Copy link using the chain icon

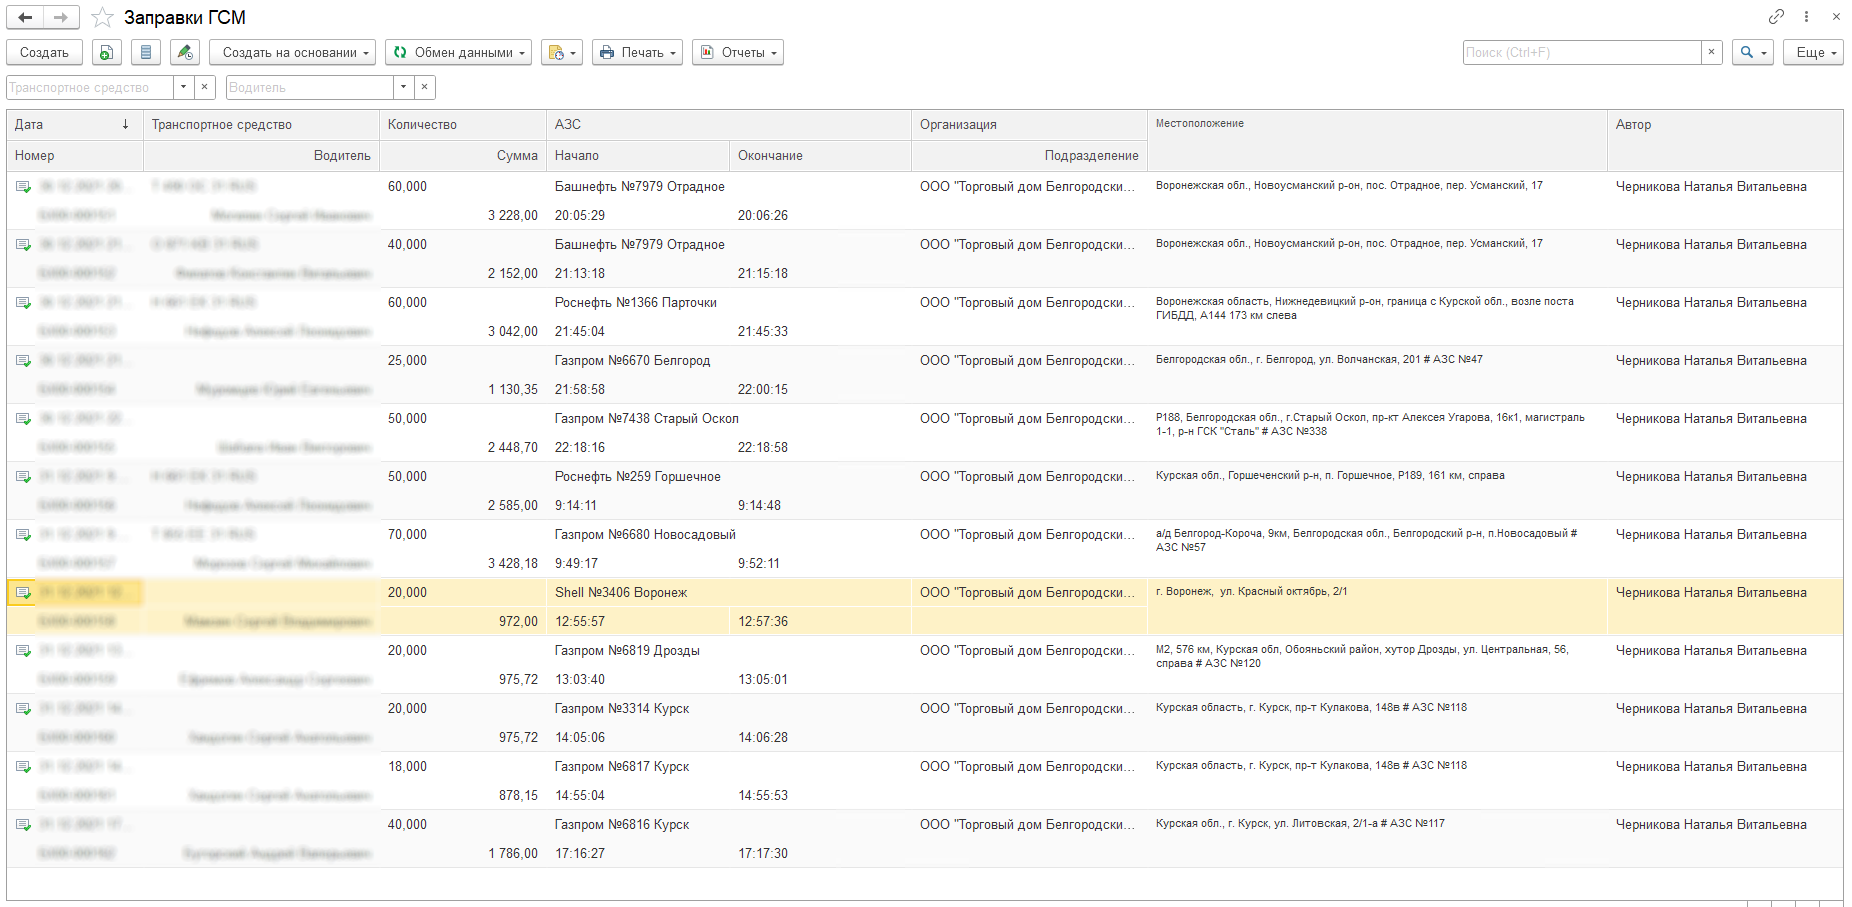(x=1776, y=16)
